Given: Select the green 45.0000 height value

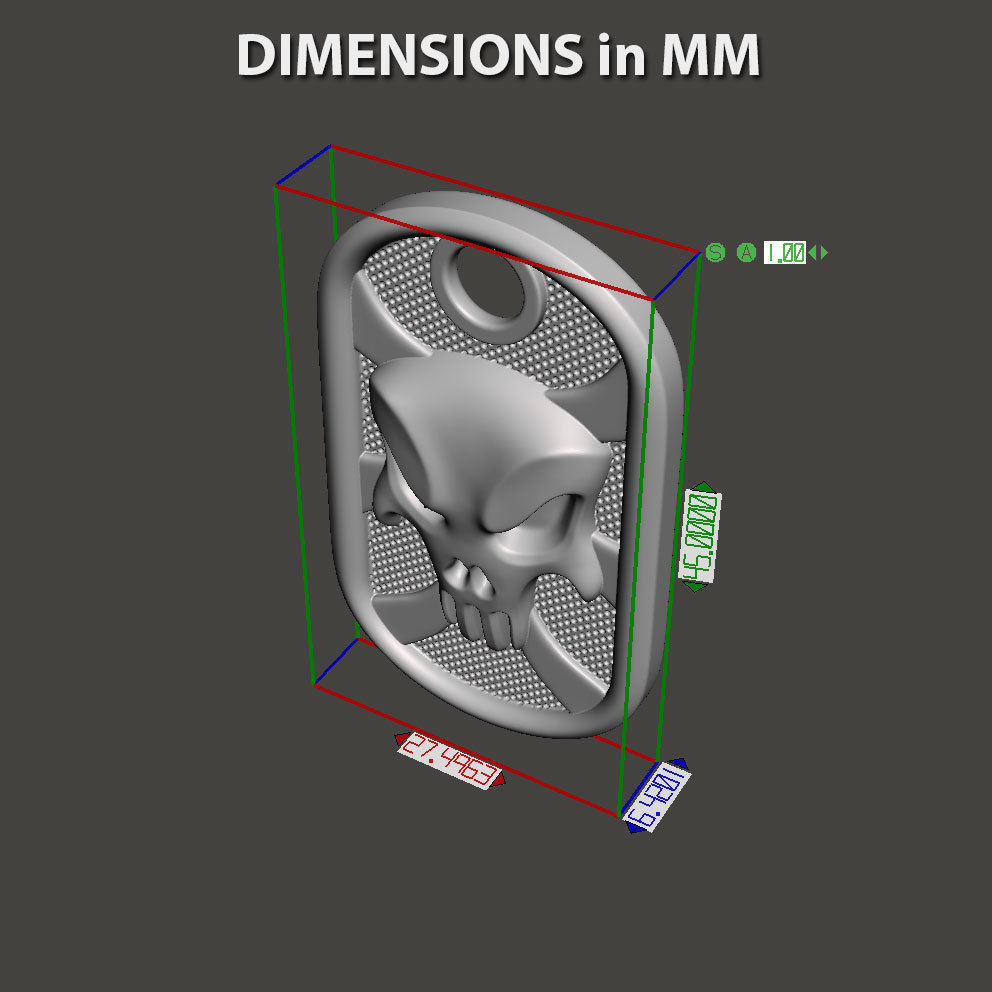Looking at the screenshot, I should (700, 535).
